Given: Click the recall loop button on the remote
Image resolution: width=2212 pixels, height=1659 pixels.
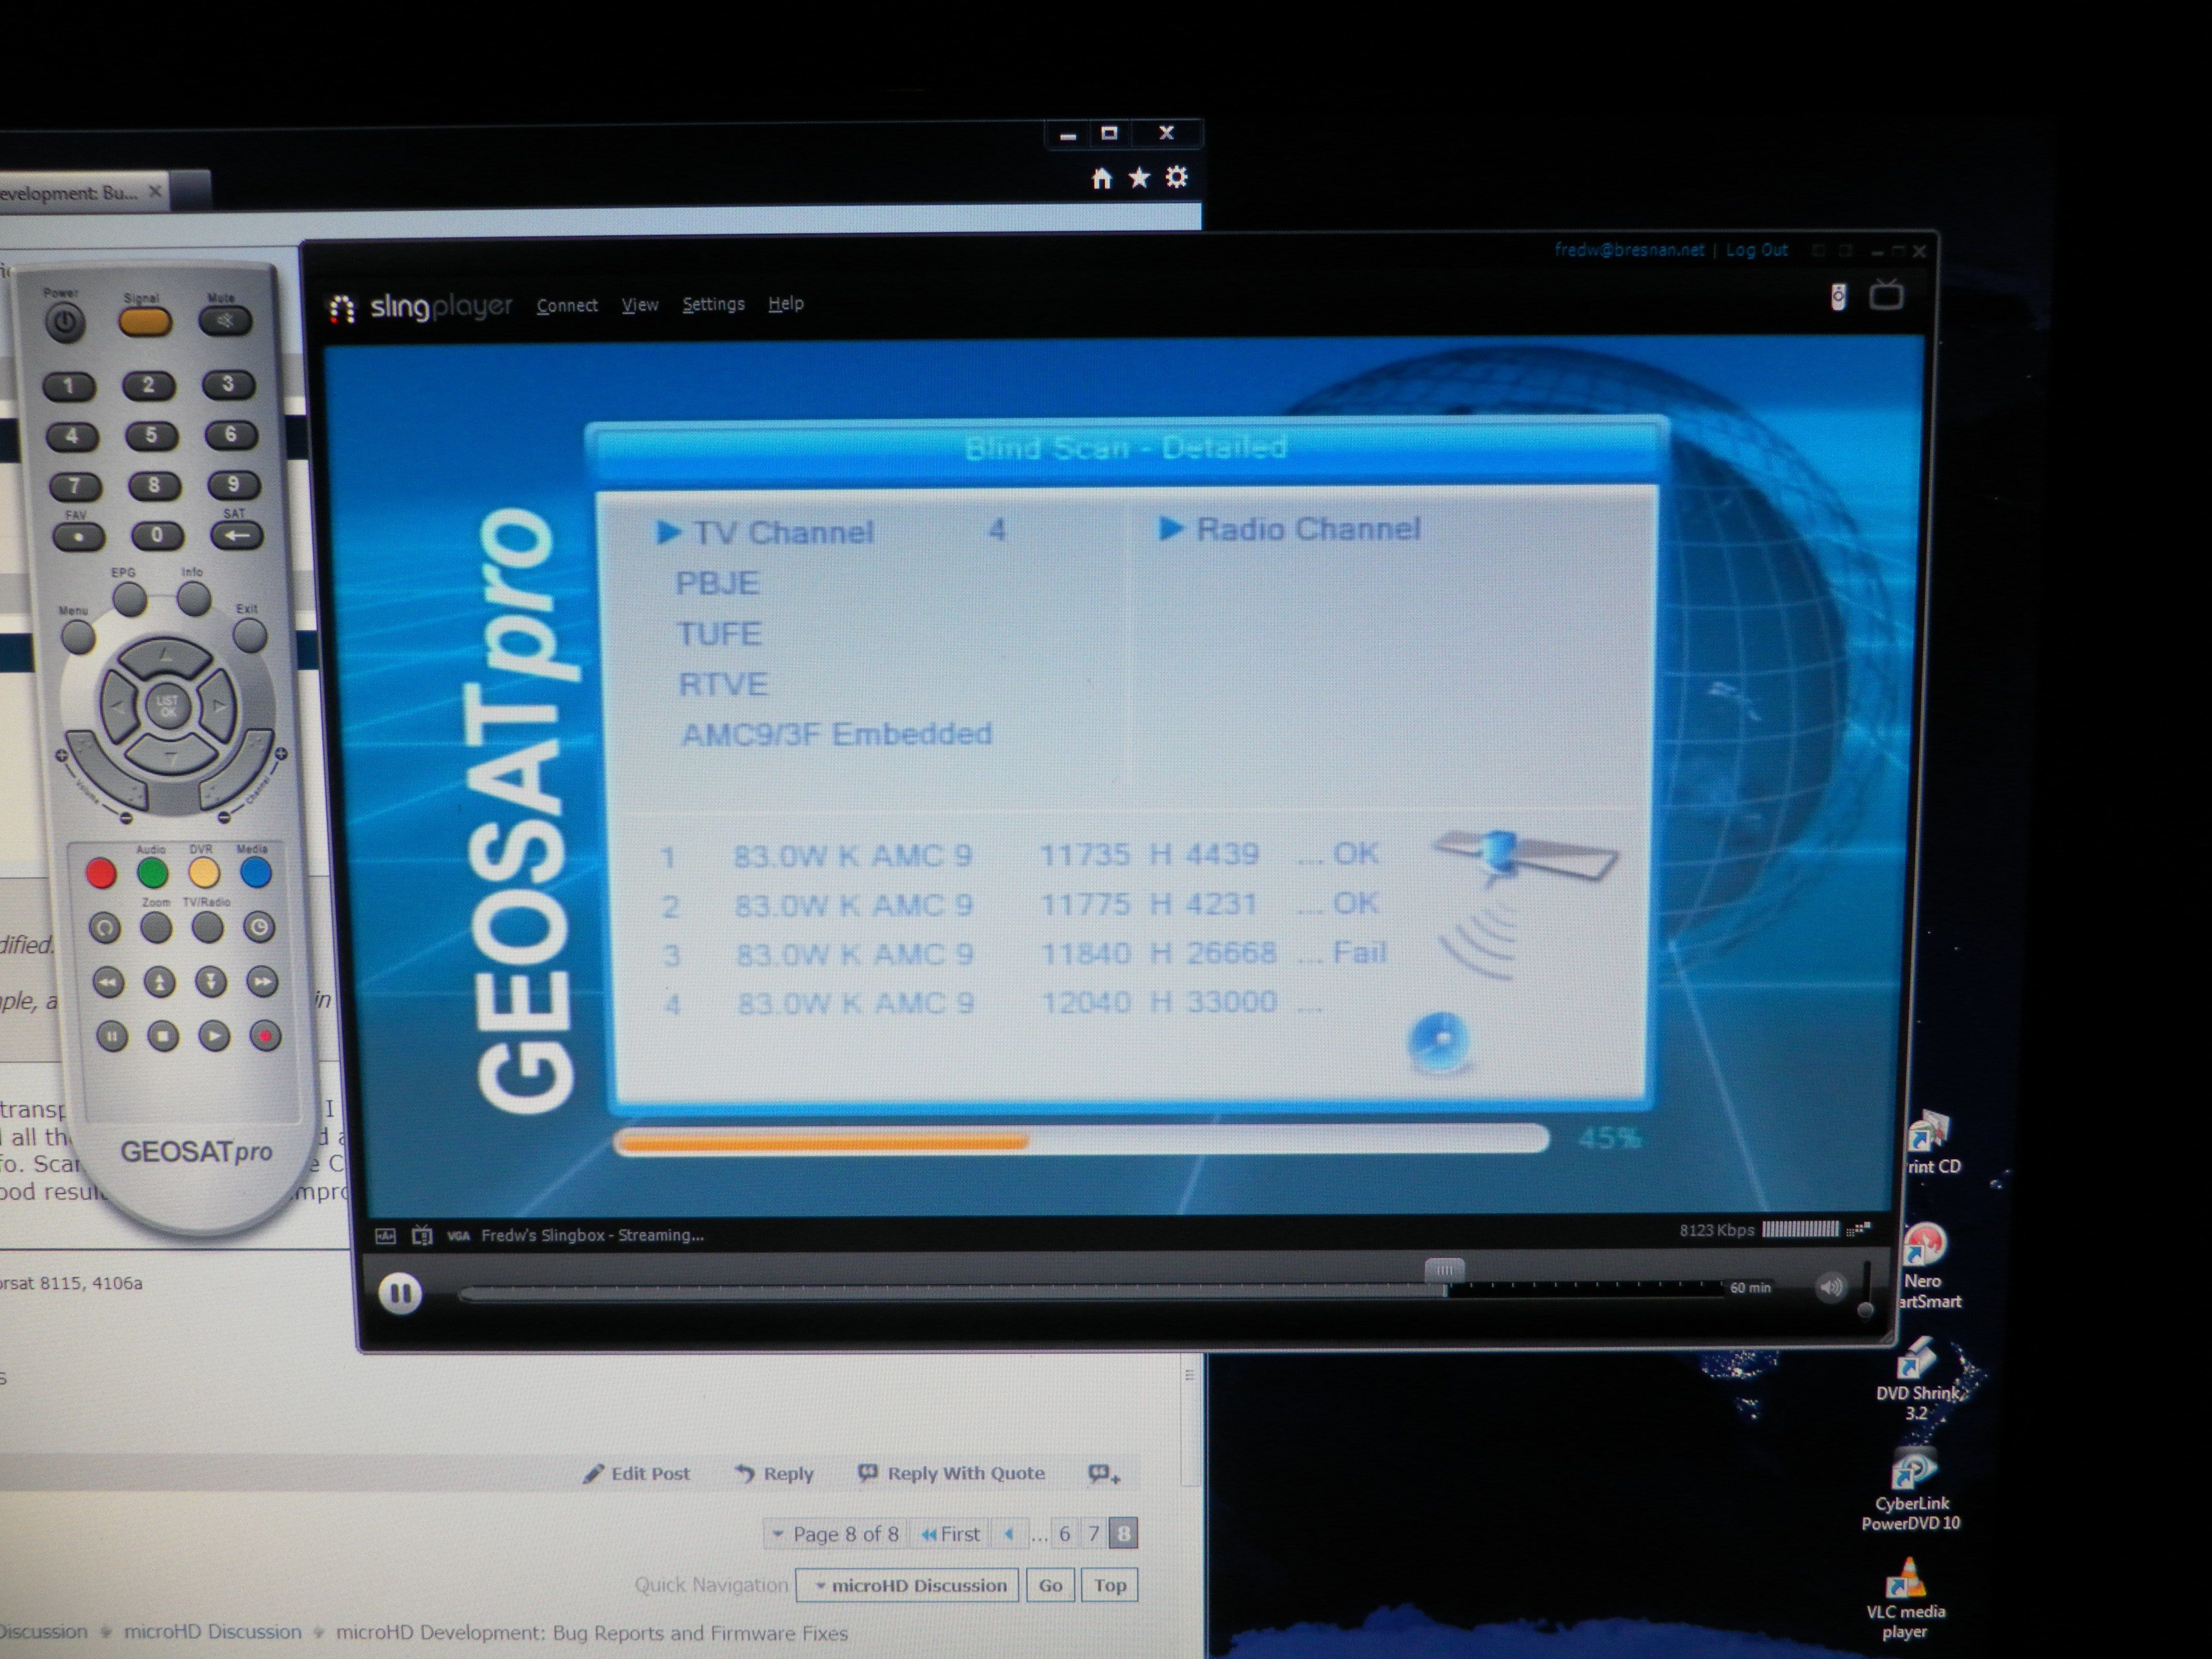Looking at the screenshot, I should point(104,929).
